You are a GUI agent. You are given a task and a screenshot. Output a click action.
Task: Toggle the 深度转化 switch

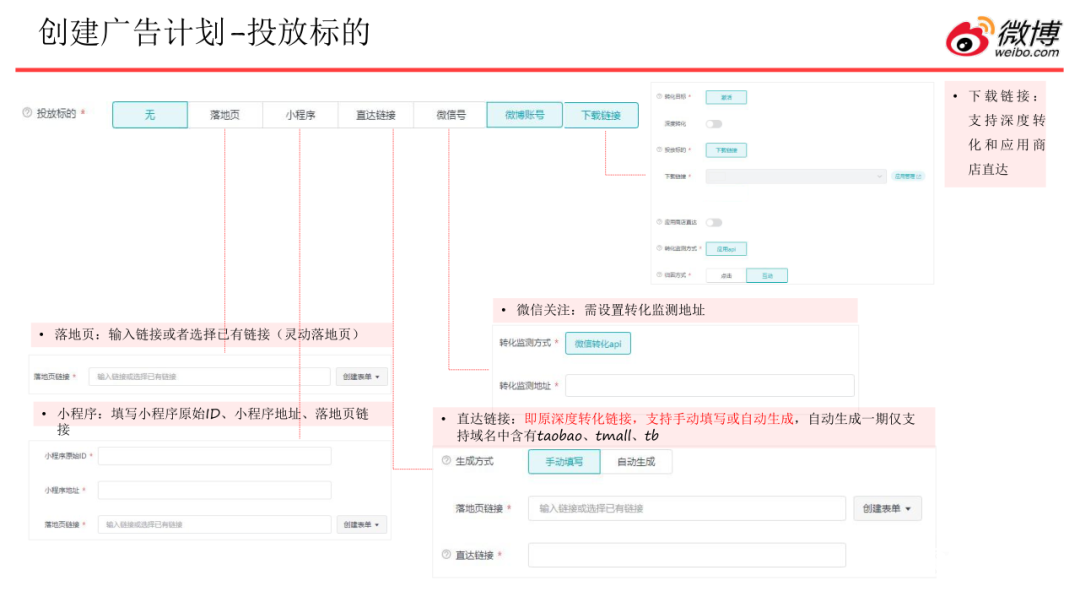(x=714, y=124)
